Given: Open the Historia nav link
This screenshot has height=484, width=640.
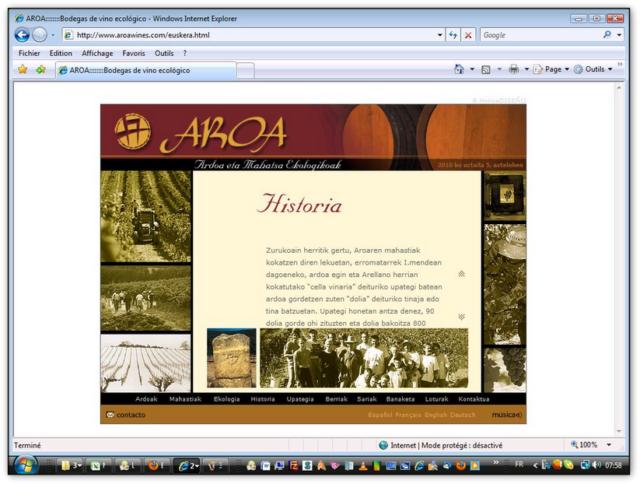Looking at the screenshot, I should coord(262,399).
